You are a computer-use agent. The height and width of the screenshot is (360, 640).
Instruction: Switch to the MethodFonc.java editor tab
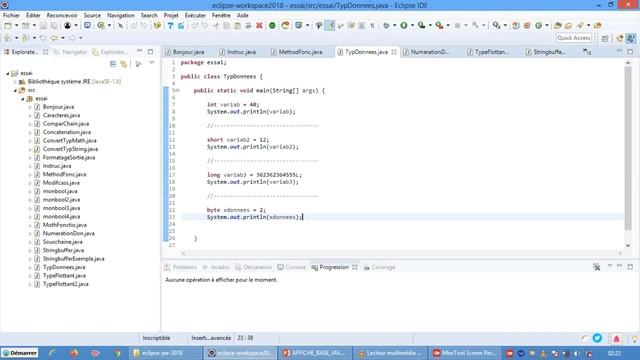[x=297, y=52]
